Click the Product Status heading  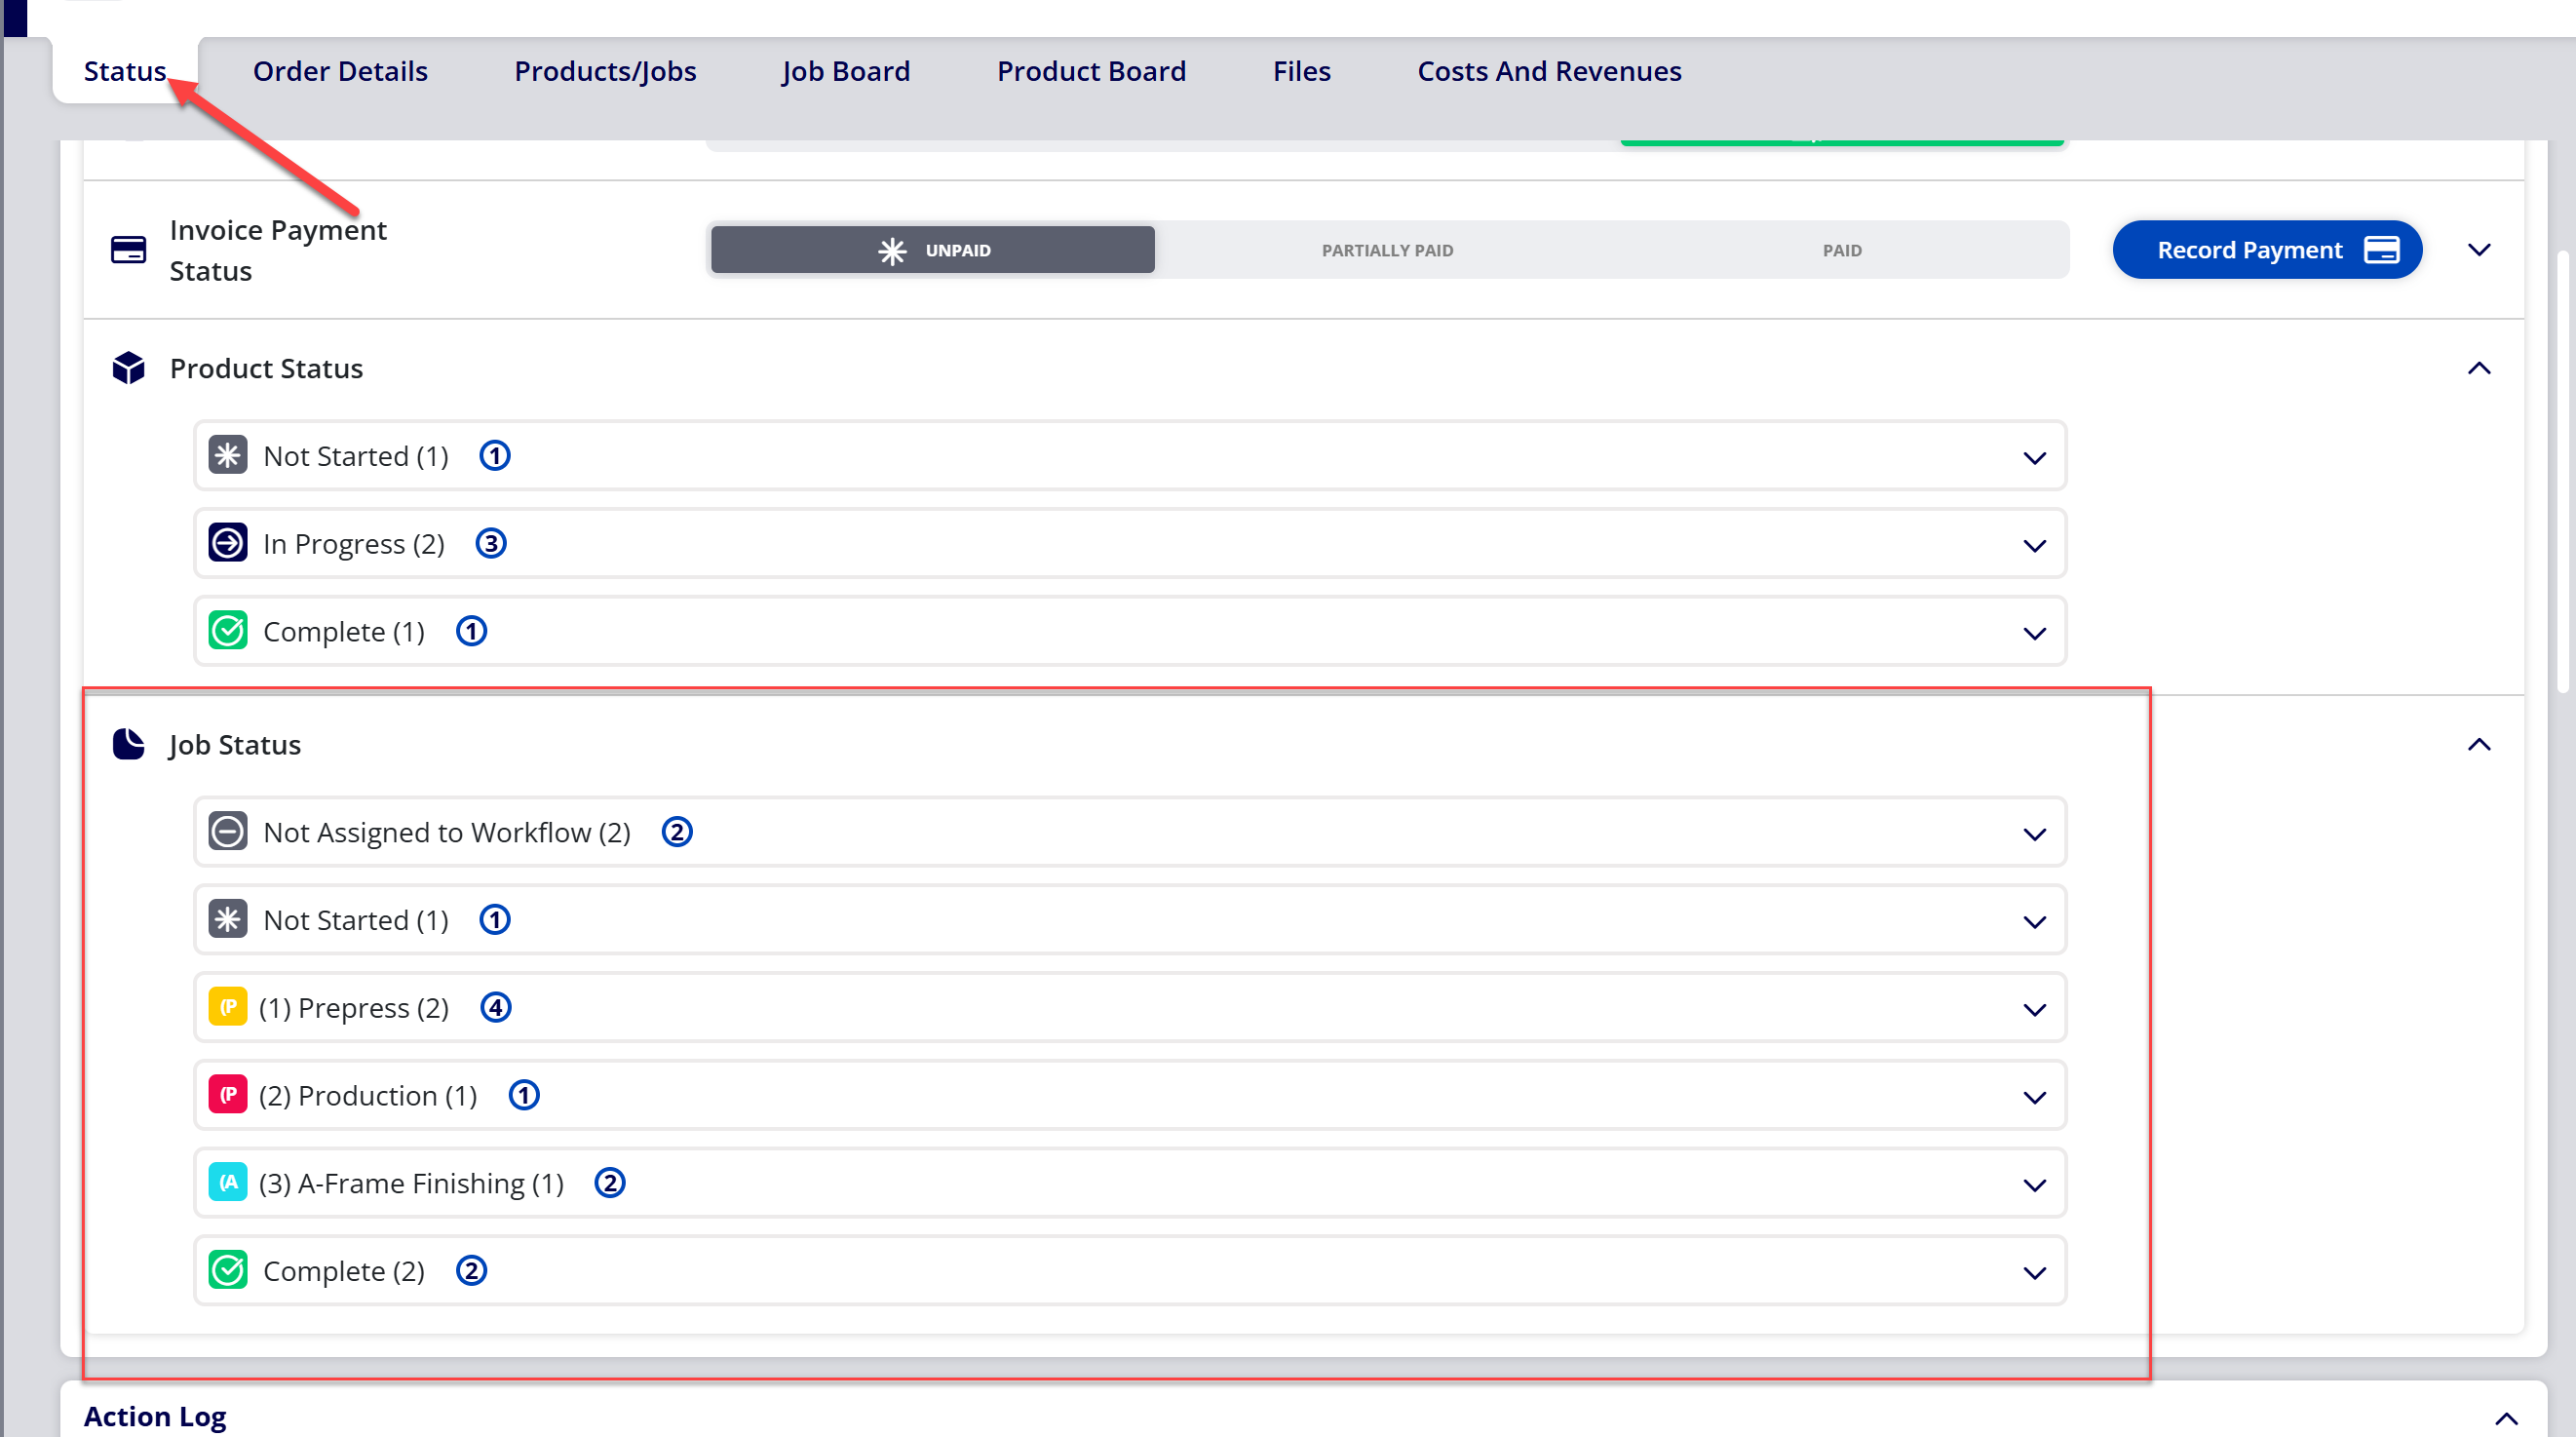266,368
